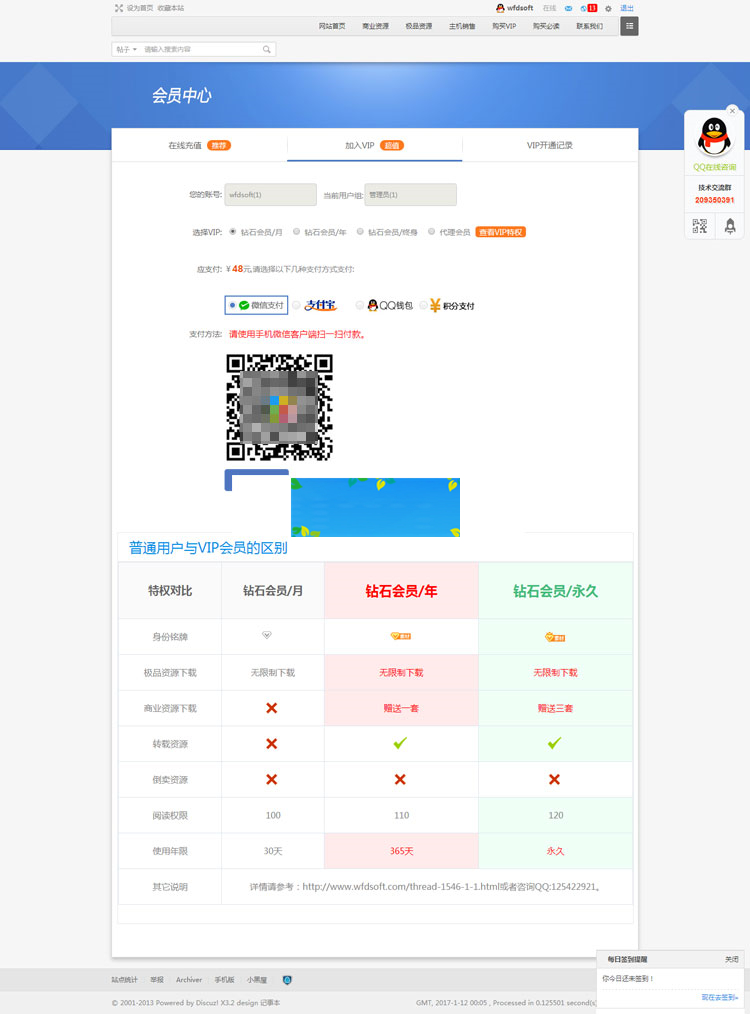
Task: Click the search magnifier icon
Action: pyautogui.click(x=267, y=49)
